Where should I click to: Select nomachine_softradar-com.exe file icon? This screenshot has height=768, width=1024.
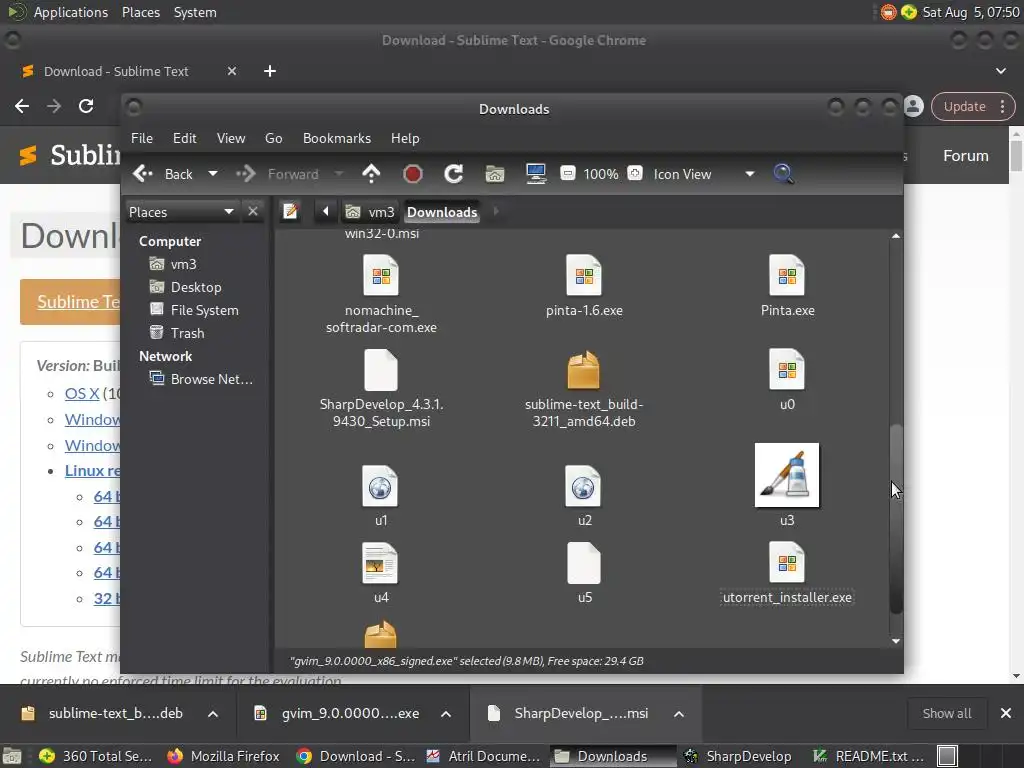pyautogui.click(x=381, y=276)
